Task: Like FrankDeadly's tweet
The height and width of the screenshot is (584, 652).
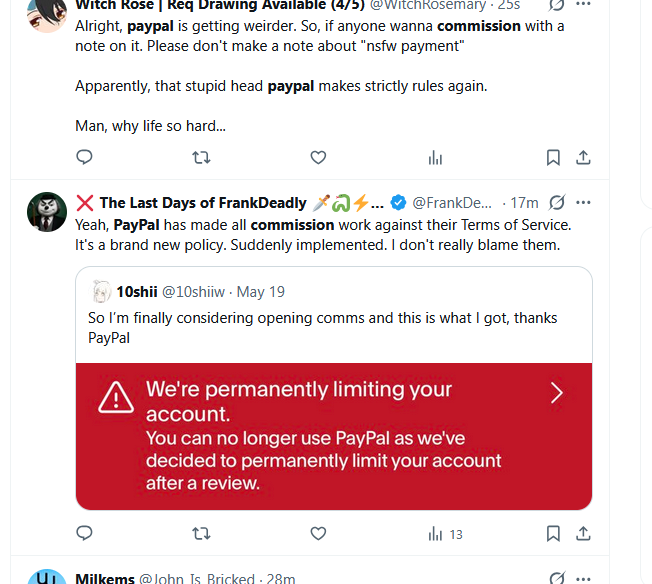Action: (x=319, y=533)
